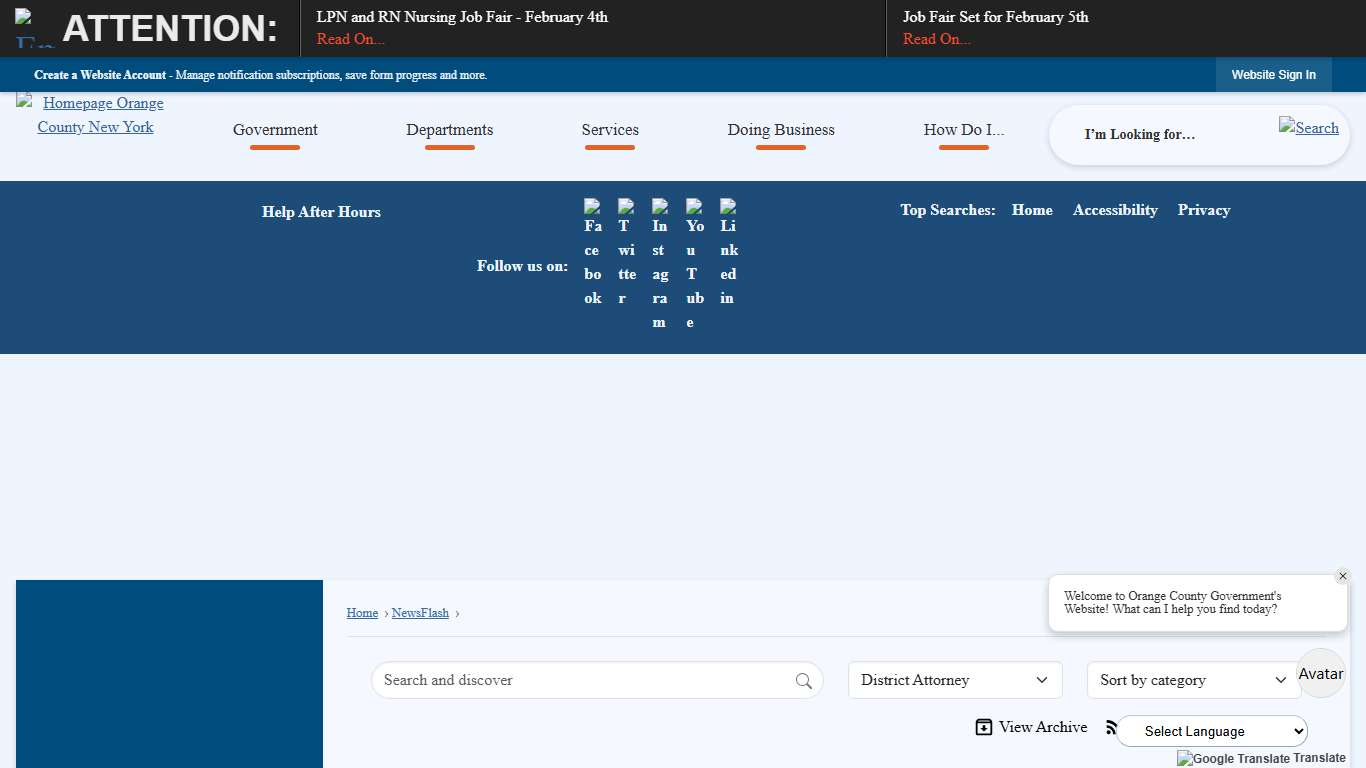1366x768 pixels.
Task: Open the Government menu
Action: (x=275, y=130)
